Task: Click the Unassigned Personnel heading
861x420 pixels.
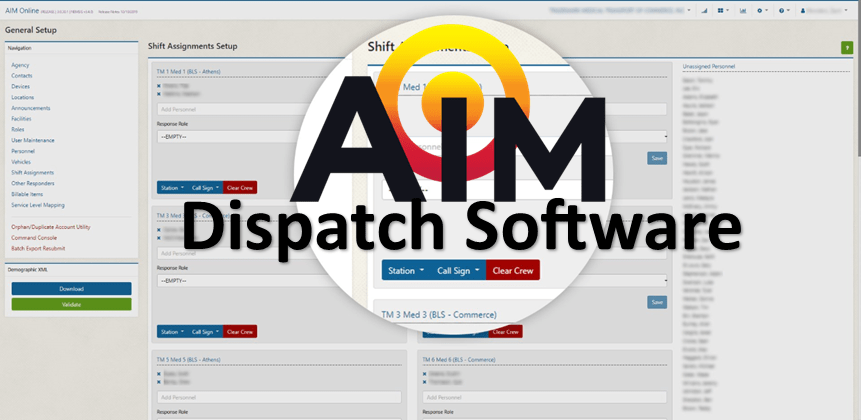Action: (708, 66)
